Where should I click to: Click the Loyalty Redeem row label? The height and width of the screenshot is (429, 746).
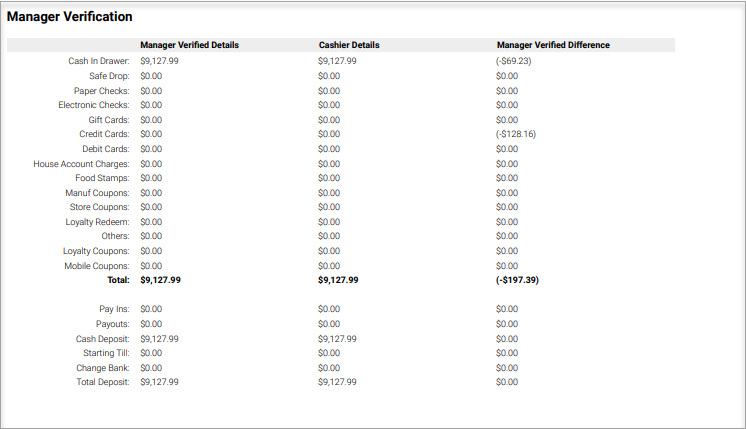pyautogui.click(x=98, y=222)
